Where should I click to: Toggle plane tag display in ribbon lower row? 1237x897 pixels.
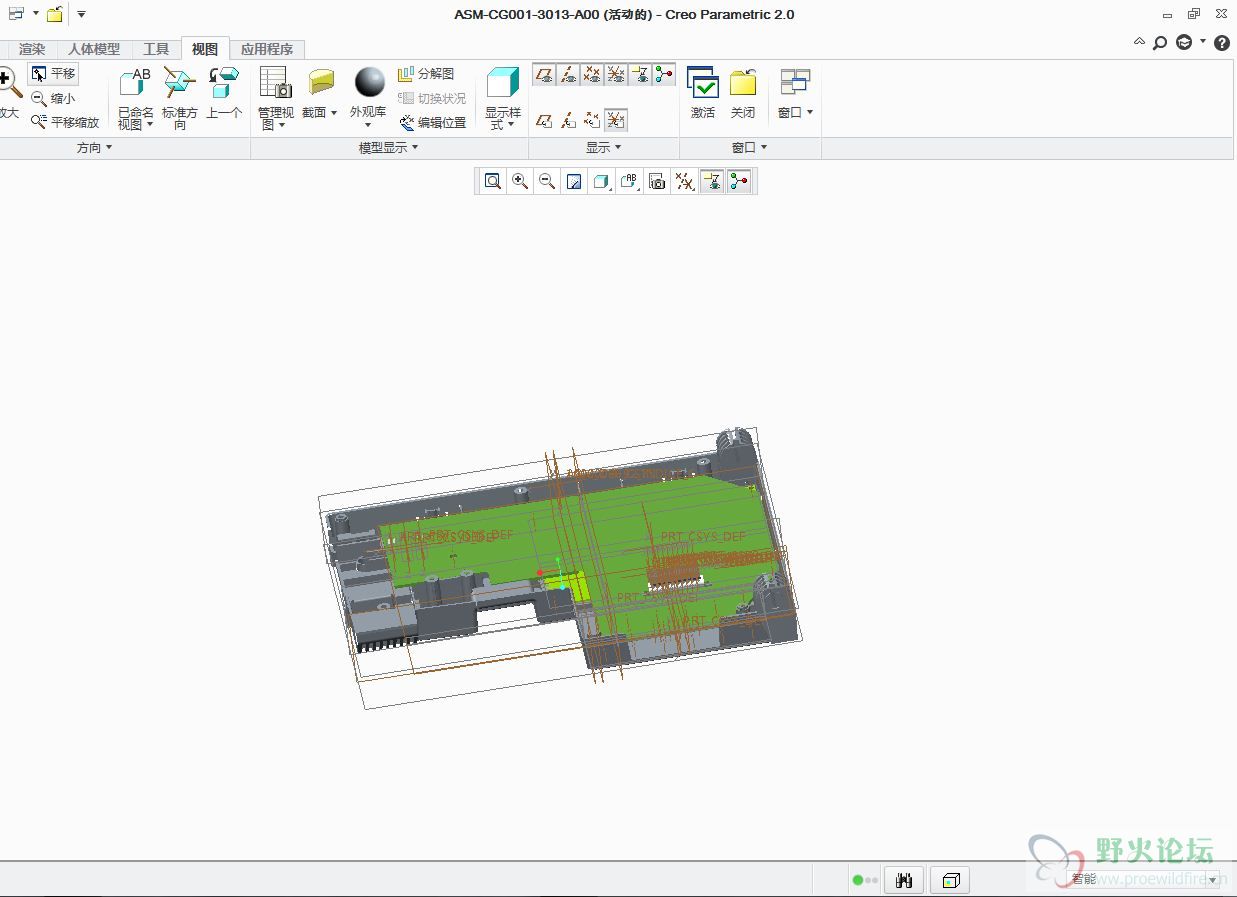[x=544, y=120]
